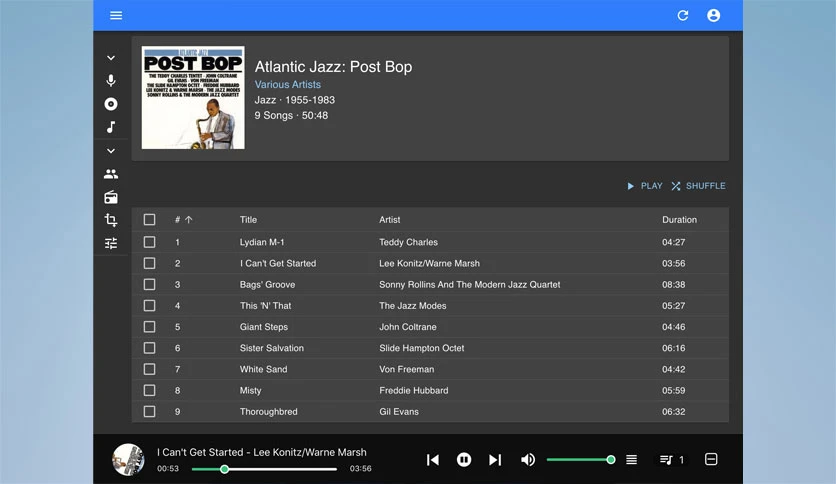Mute the volume speaker icon
836x484 pixels.
click(x=527, y=459)
